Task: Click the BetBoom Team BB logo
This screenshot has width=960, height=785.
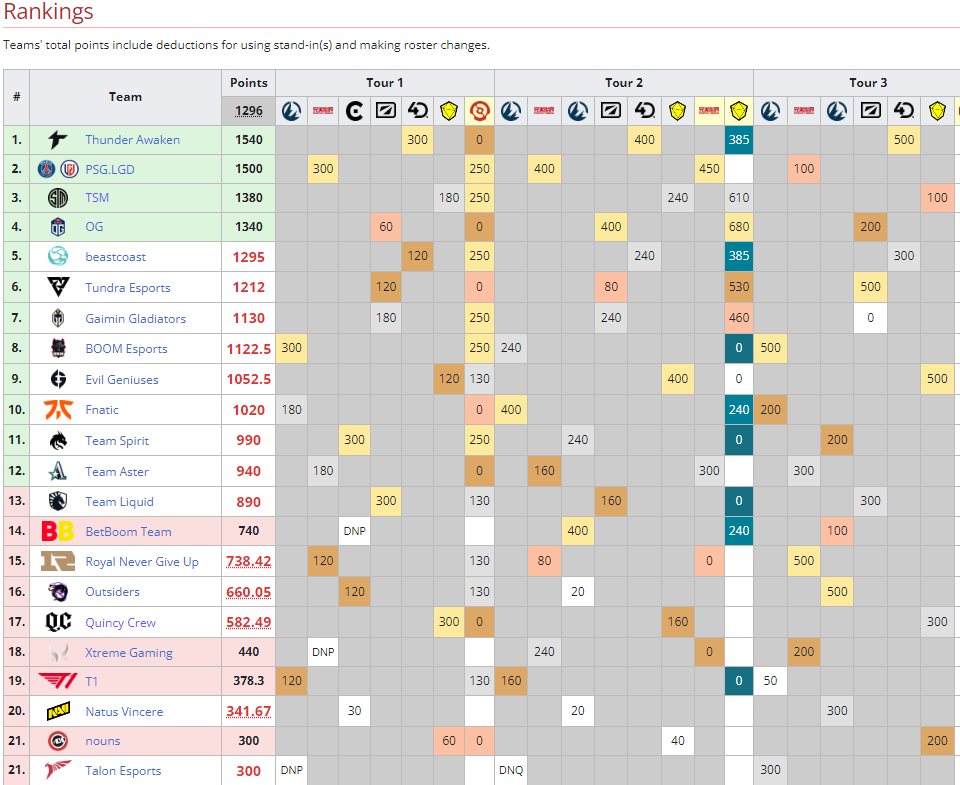Action: [x=58, y=531]
